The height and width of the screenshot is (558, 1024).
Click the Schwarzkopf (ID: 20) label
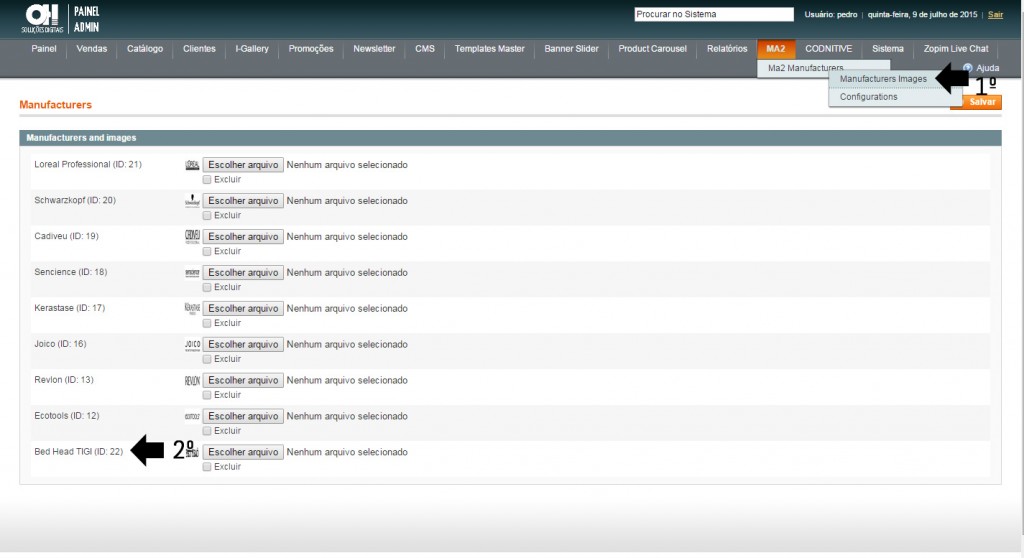point(75,201)
